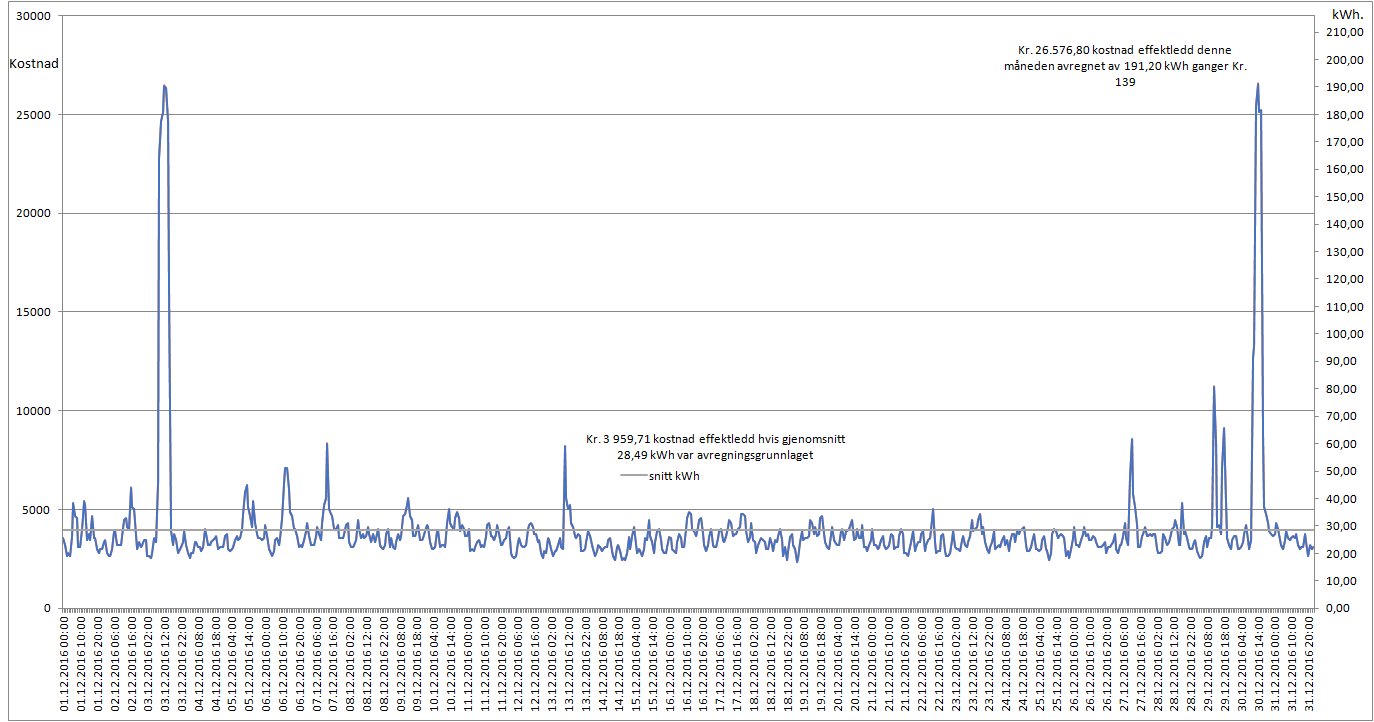Click the peak near 27.12.2016 on the line
Viewport: 1374px width, 722px height.
1131,439
